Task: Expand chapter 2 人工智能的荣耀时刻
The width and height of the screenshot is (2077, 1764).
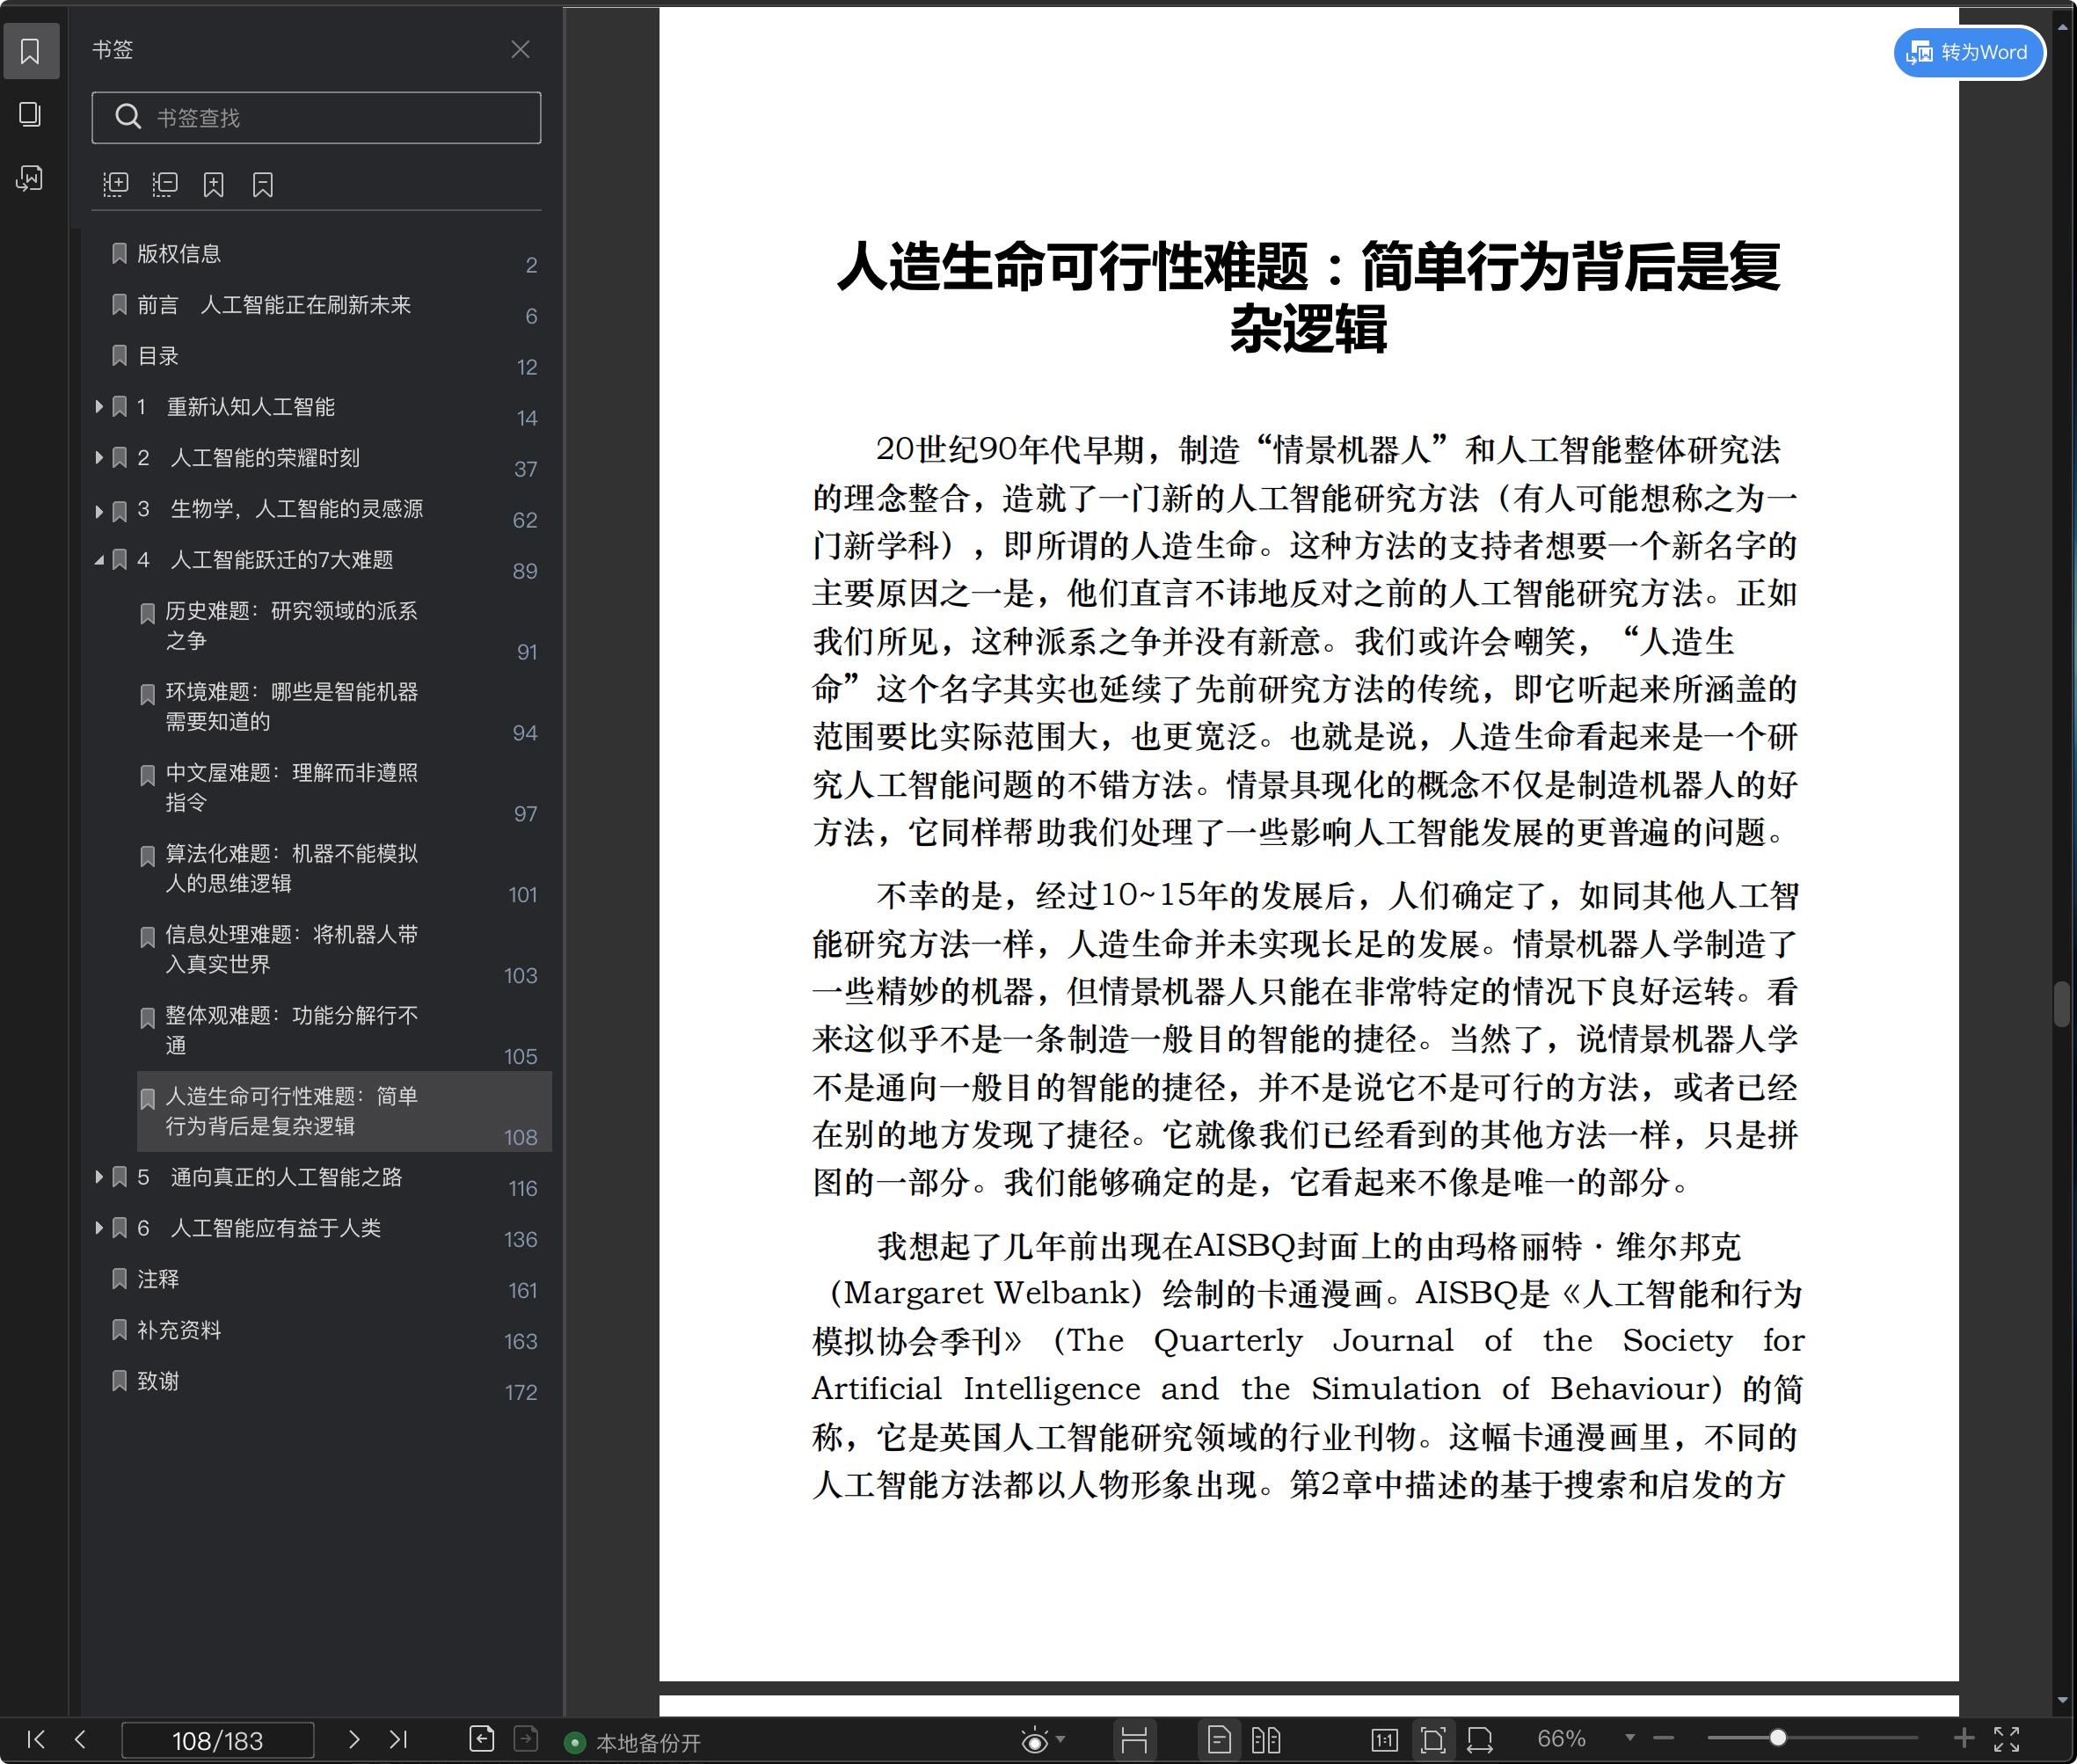Action: (99, 458)
